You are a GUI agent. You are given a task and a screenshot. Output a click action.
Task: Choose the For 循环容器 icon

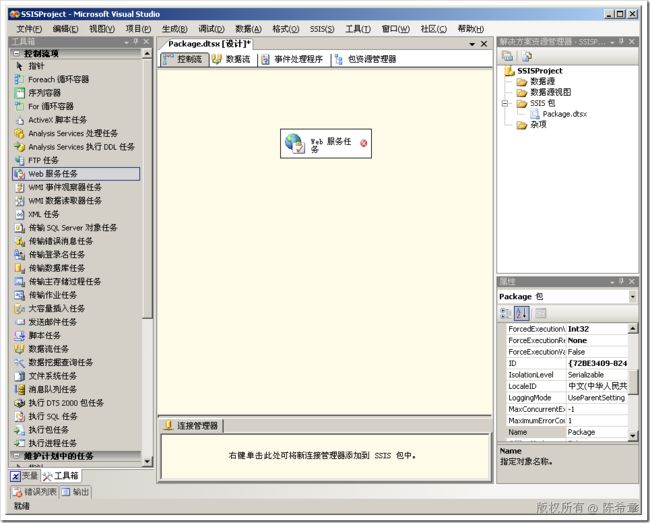(x=19, y=106)
